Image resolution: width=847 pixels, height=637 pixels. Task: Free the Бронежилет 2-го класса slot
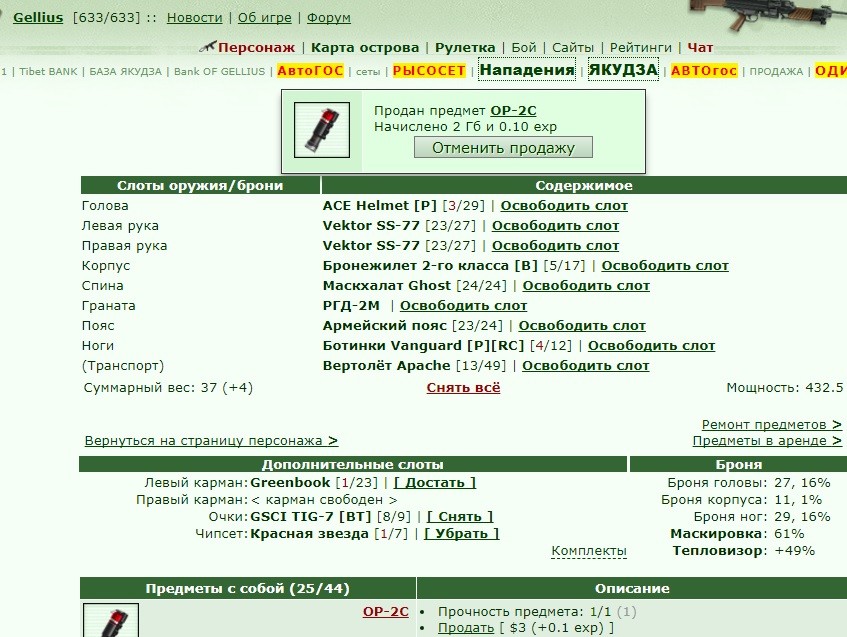tap(665, 266)
